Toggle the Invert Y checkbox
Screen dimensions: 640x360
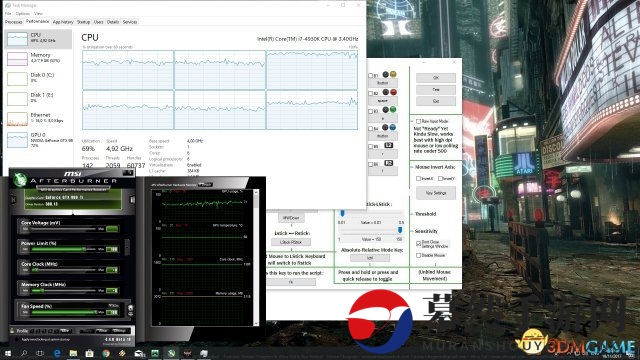coord(440,178)
